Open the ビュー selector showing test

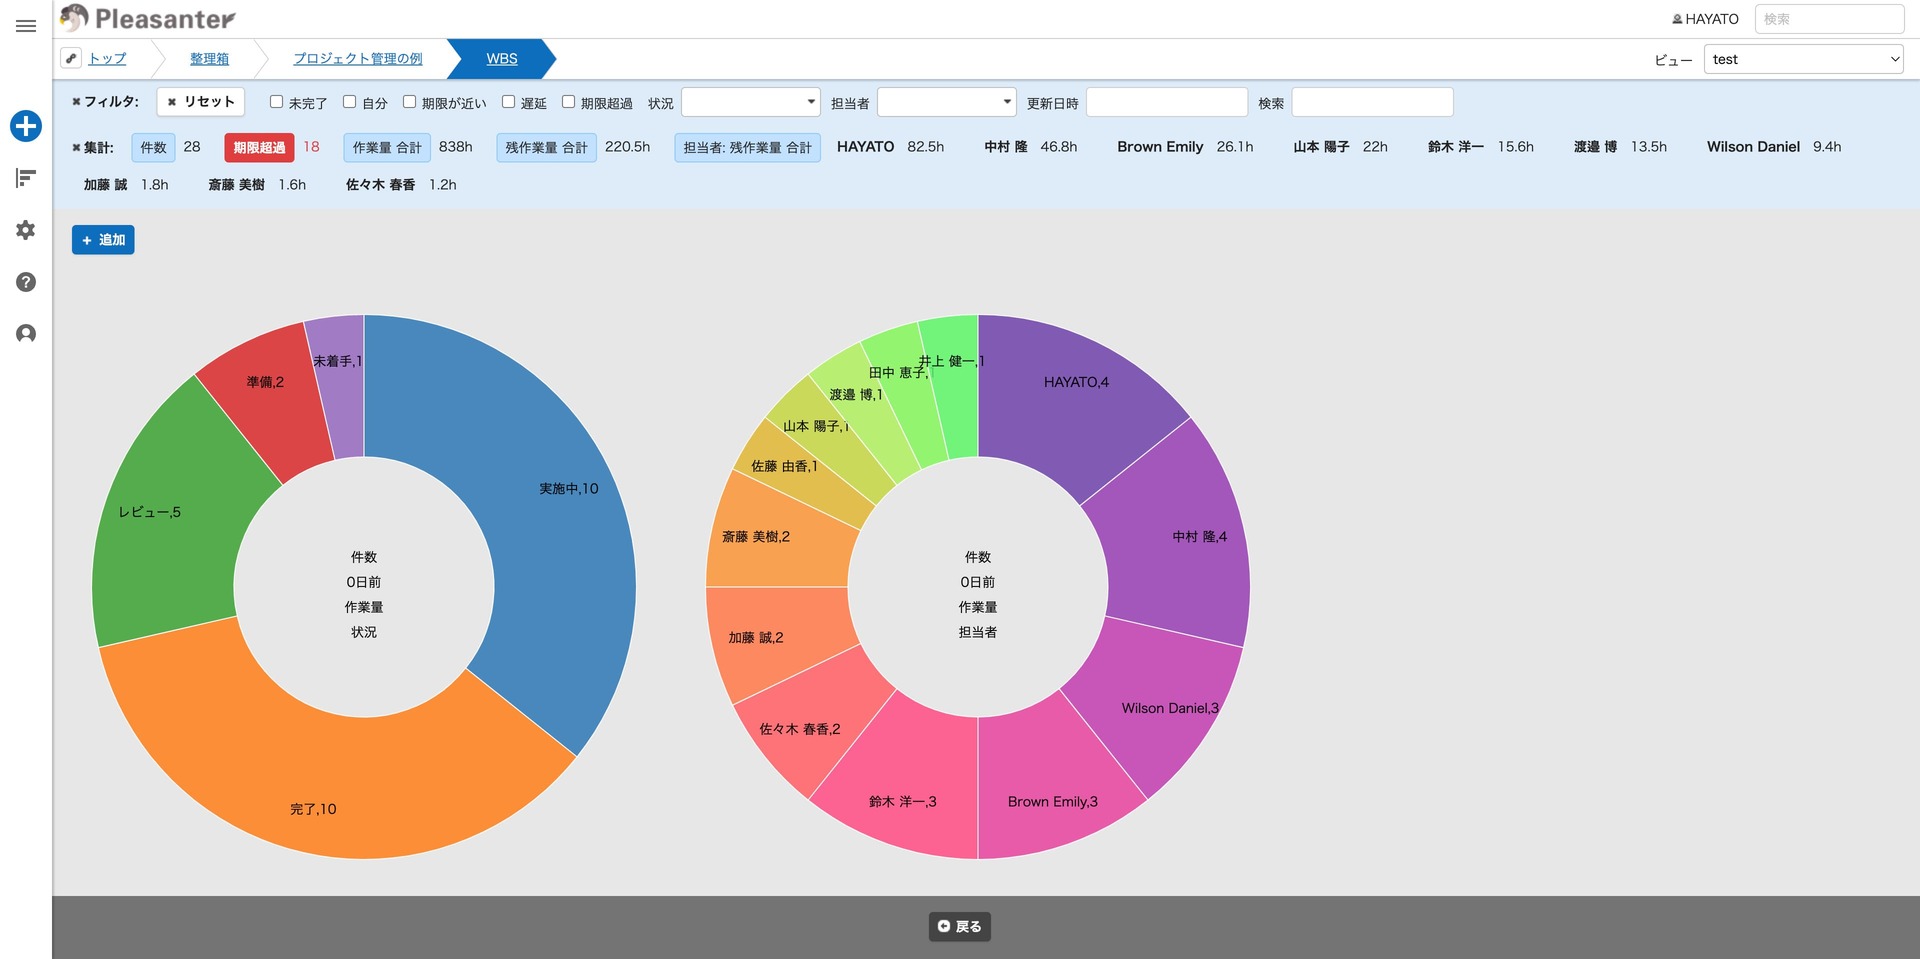pyautogui.click(x=1803, y=59)
